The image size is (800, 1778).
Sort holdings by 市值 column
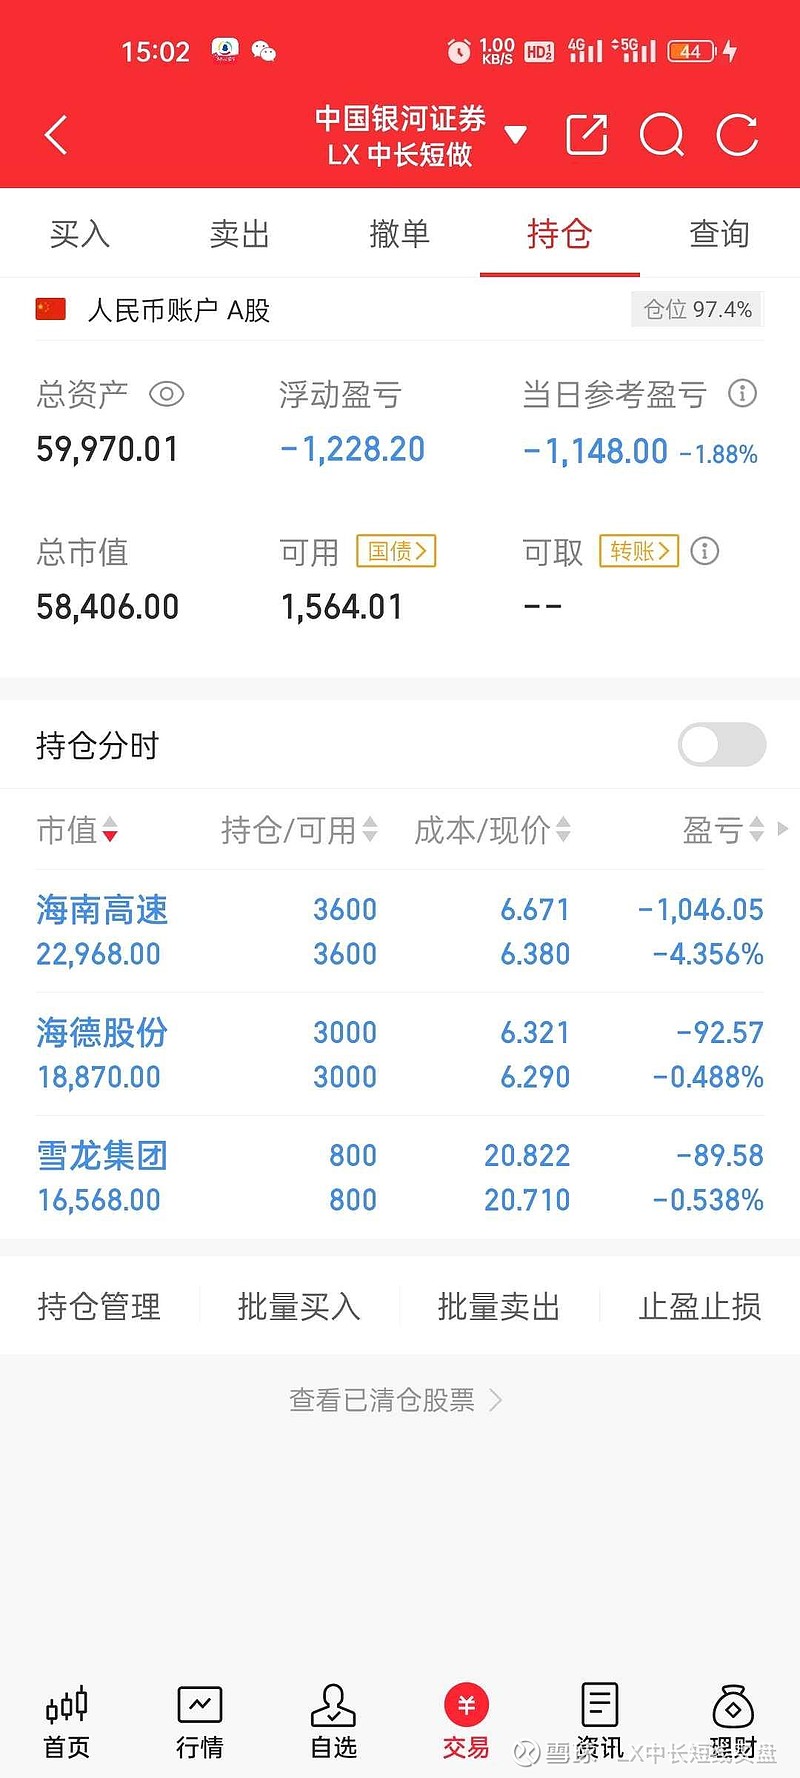tap(77, 830)
